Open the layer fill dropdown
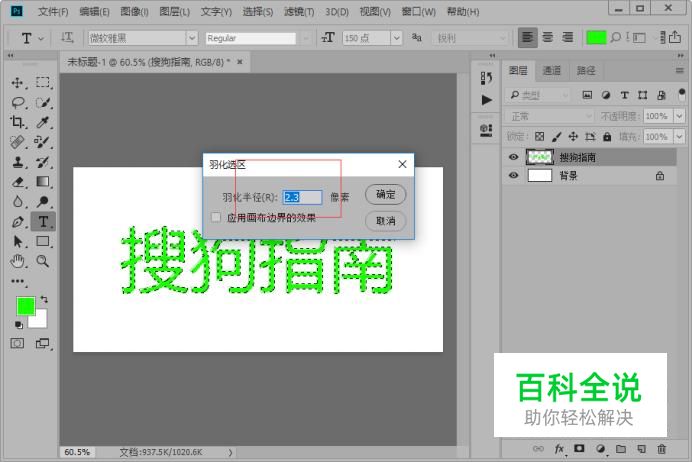Viewport: 692px width, 462px height. (679, 137)
